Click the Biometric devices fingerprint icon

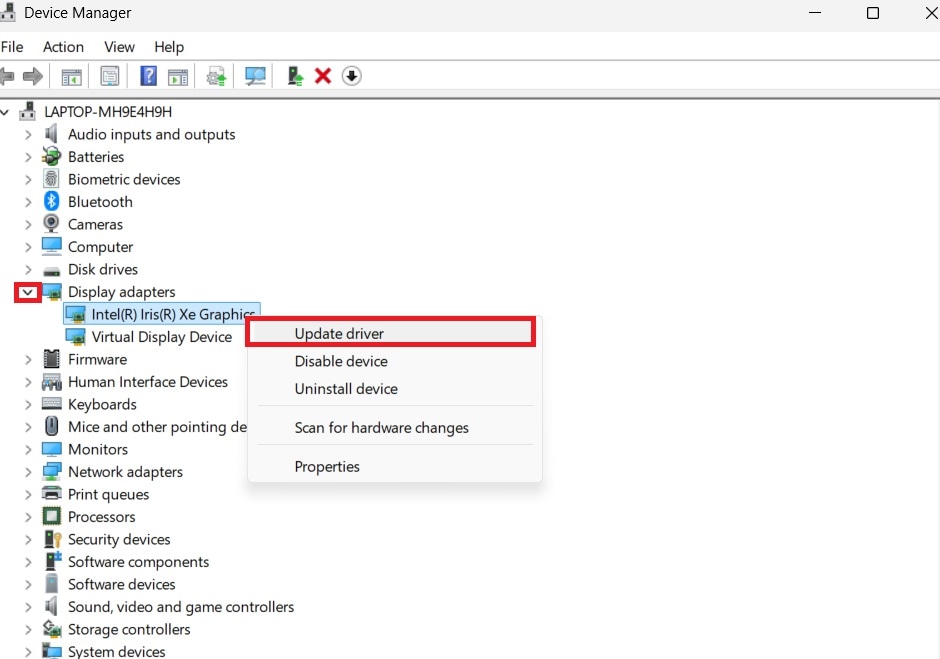click(52, 179)
